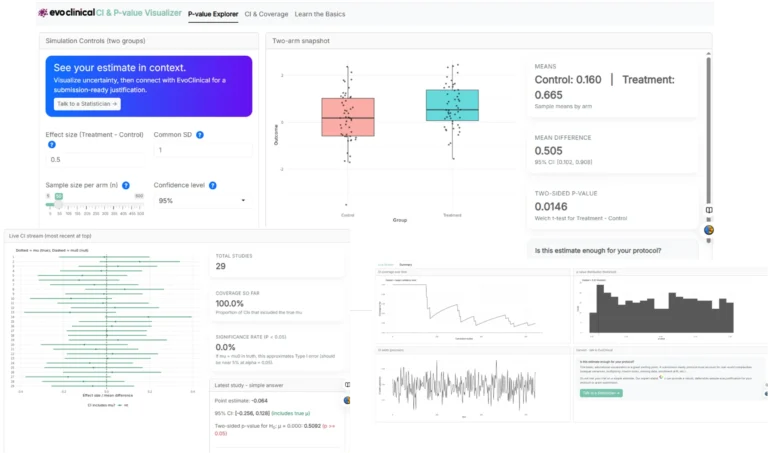The height and width of the screenshot is (453, 768).
Task: Click the Common SD input field
Action: (203, 150)
